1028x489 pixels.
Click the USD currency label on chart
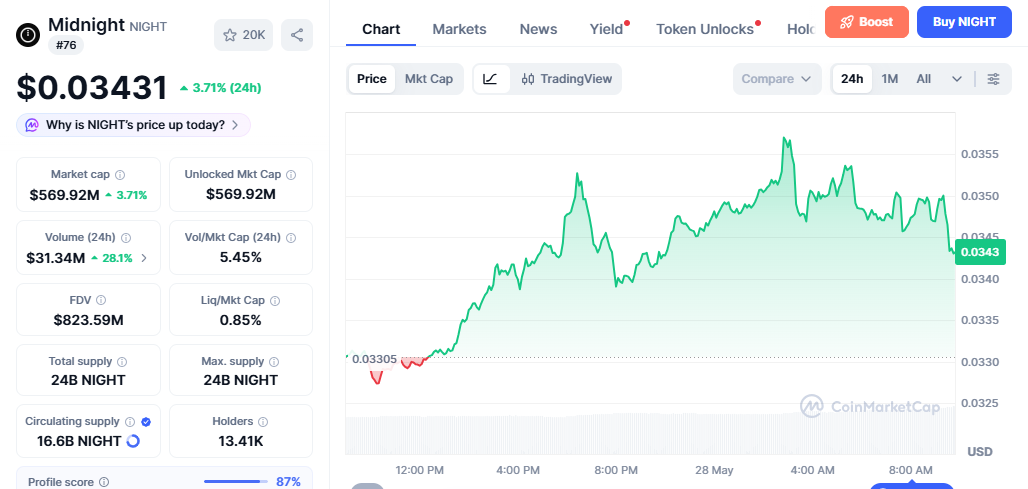coord(980,452)
